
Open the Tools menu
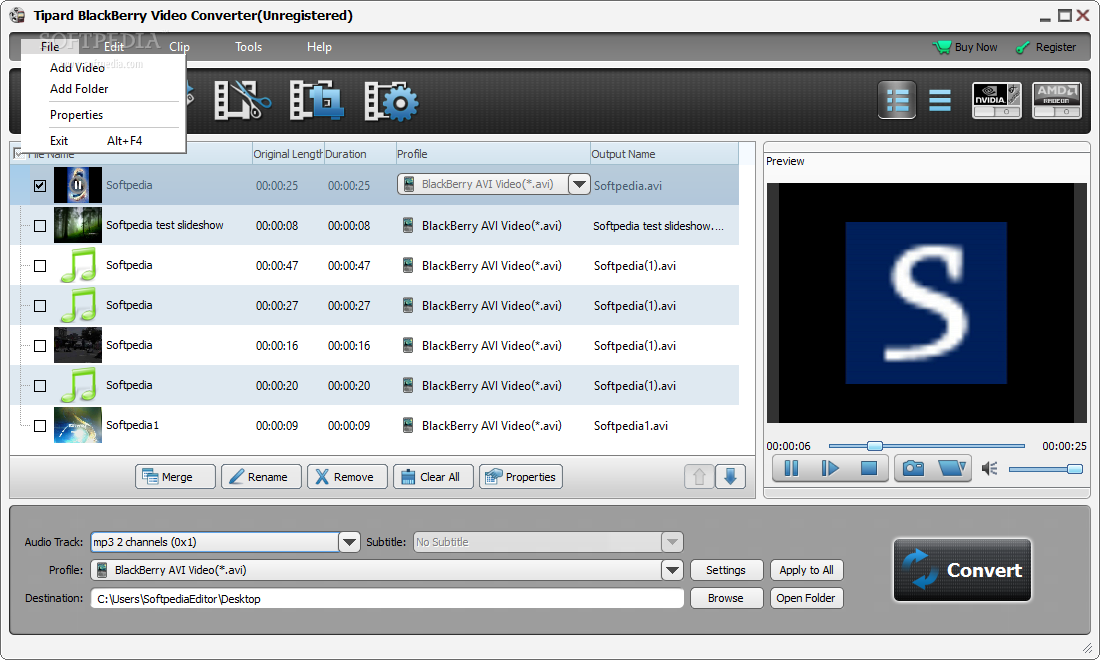click(248, 47)
